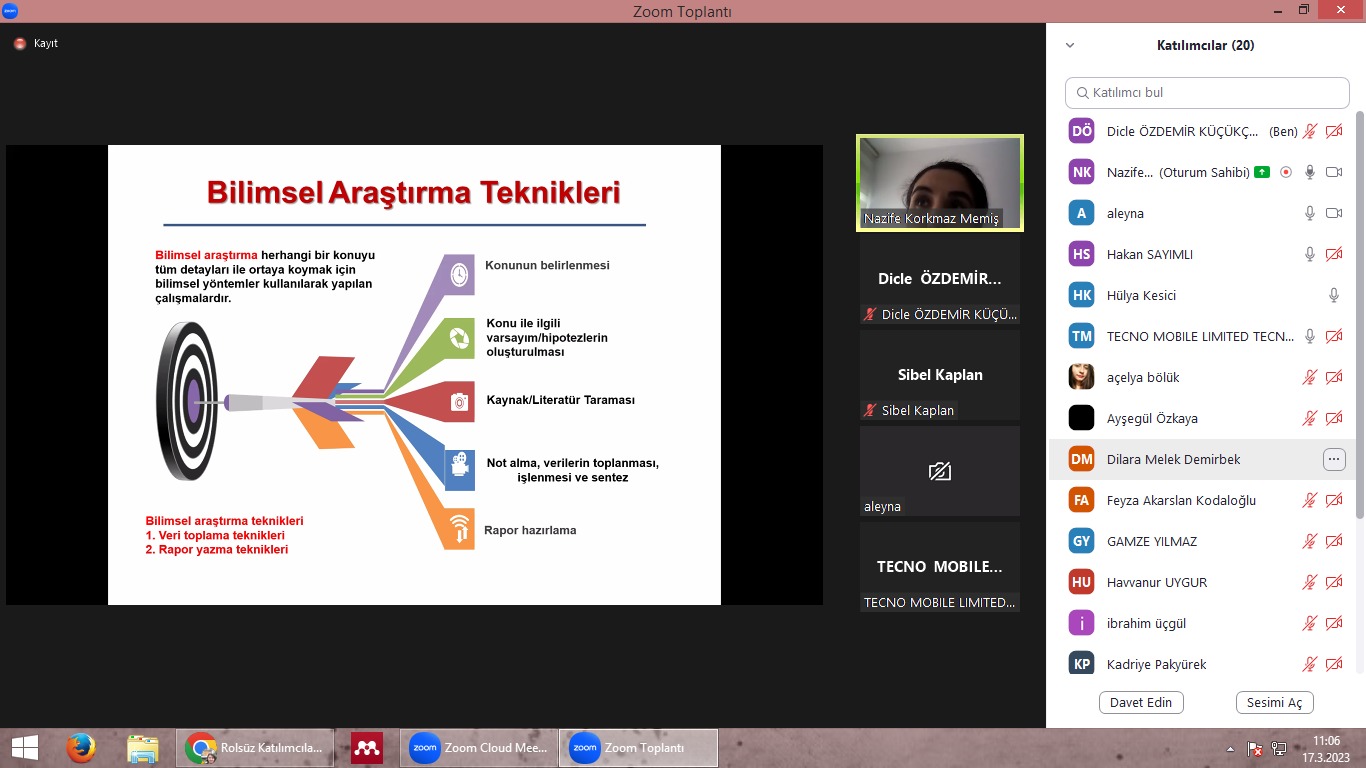Image resolution: width=1366 pixels, height=768 pixels.
Task: Click the muted mic icon on Sibel Kaplan's tile
Action: [870, 410]
